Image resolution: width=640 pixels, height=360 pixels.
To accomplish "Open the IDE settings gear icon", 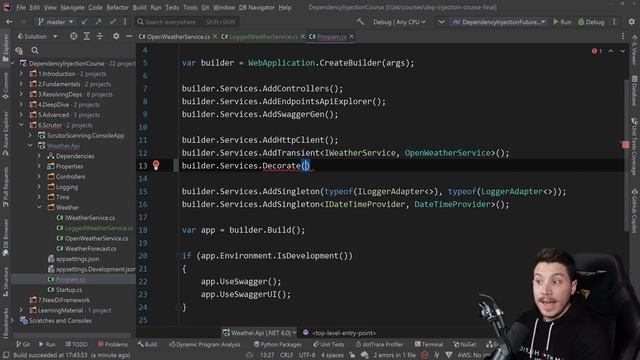I will tap(631, 22).
